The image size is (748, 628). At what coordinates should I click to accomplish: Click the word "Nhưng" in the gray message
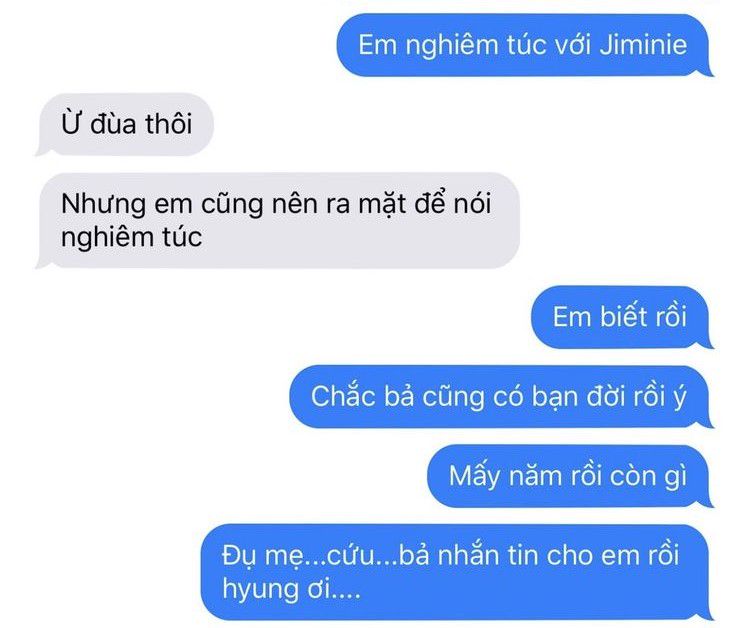coord(104,205)
